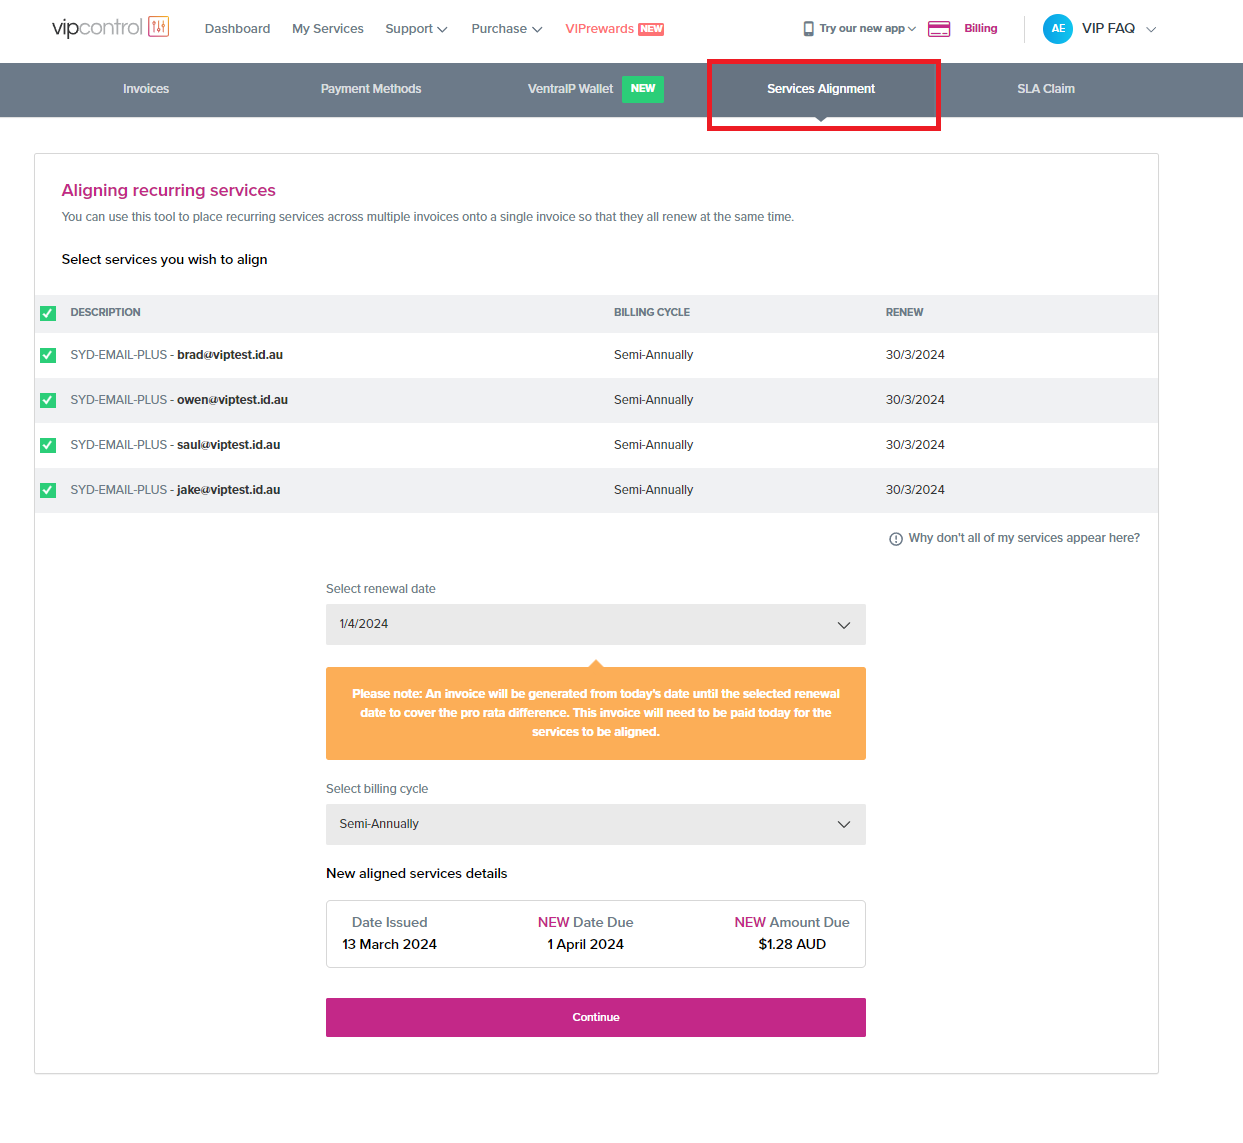Select the saul@viptest.id.au row
The image size is (1243, 1143).
pos(48,445)
